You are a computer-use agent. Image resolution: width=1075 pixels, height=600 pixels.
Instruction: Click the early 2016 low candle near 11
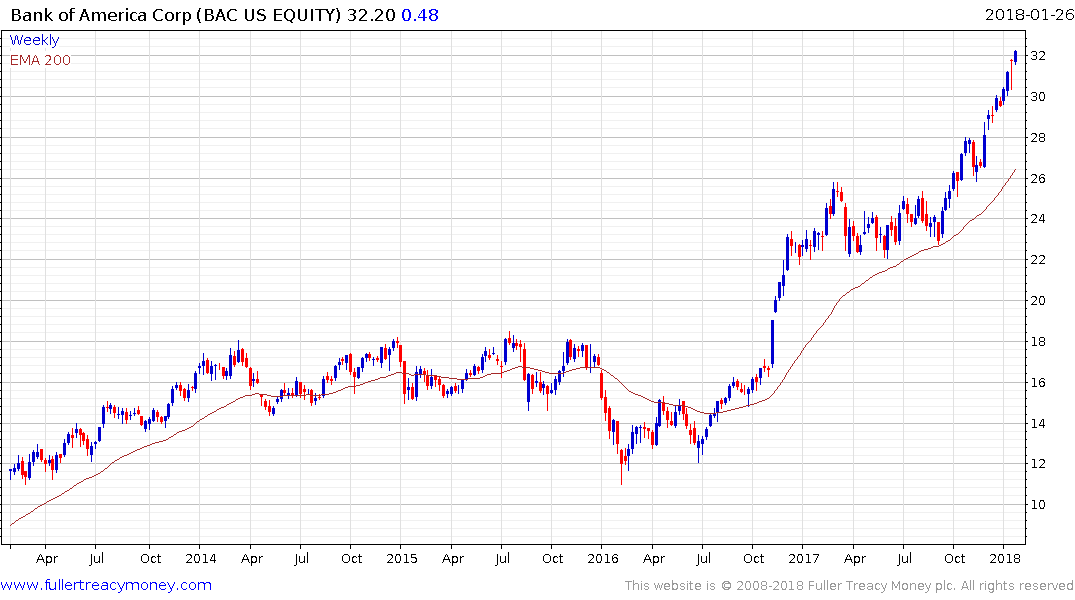pyautogui.click(x=622, y=467)
